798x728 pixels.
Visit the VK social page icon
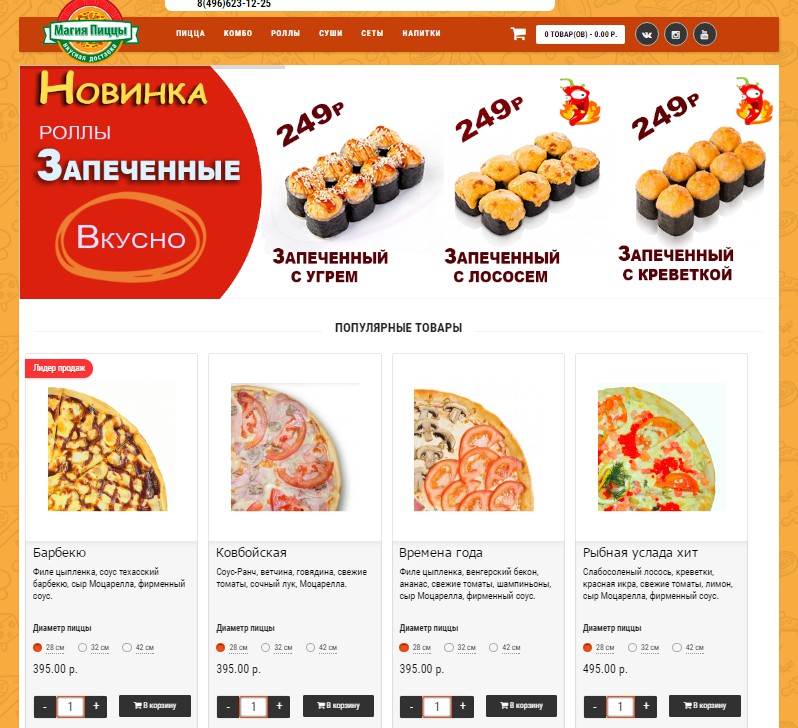647,35
